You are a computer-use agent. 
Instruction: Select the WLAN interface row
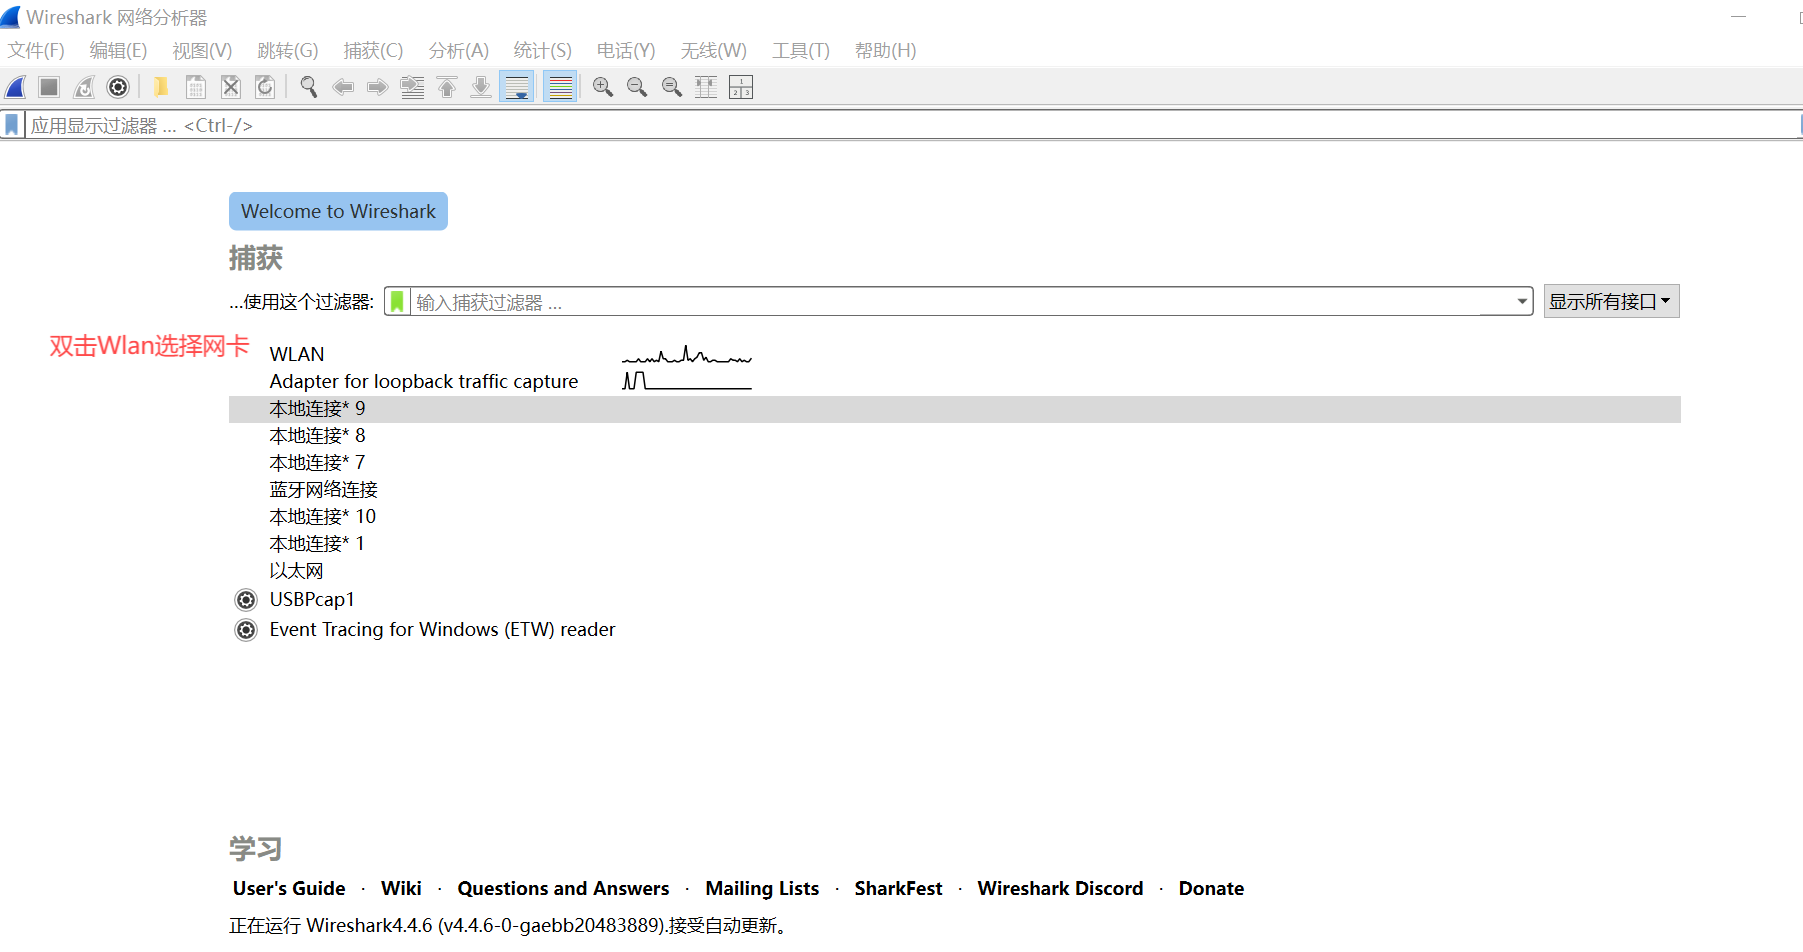955,354
